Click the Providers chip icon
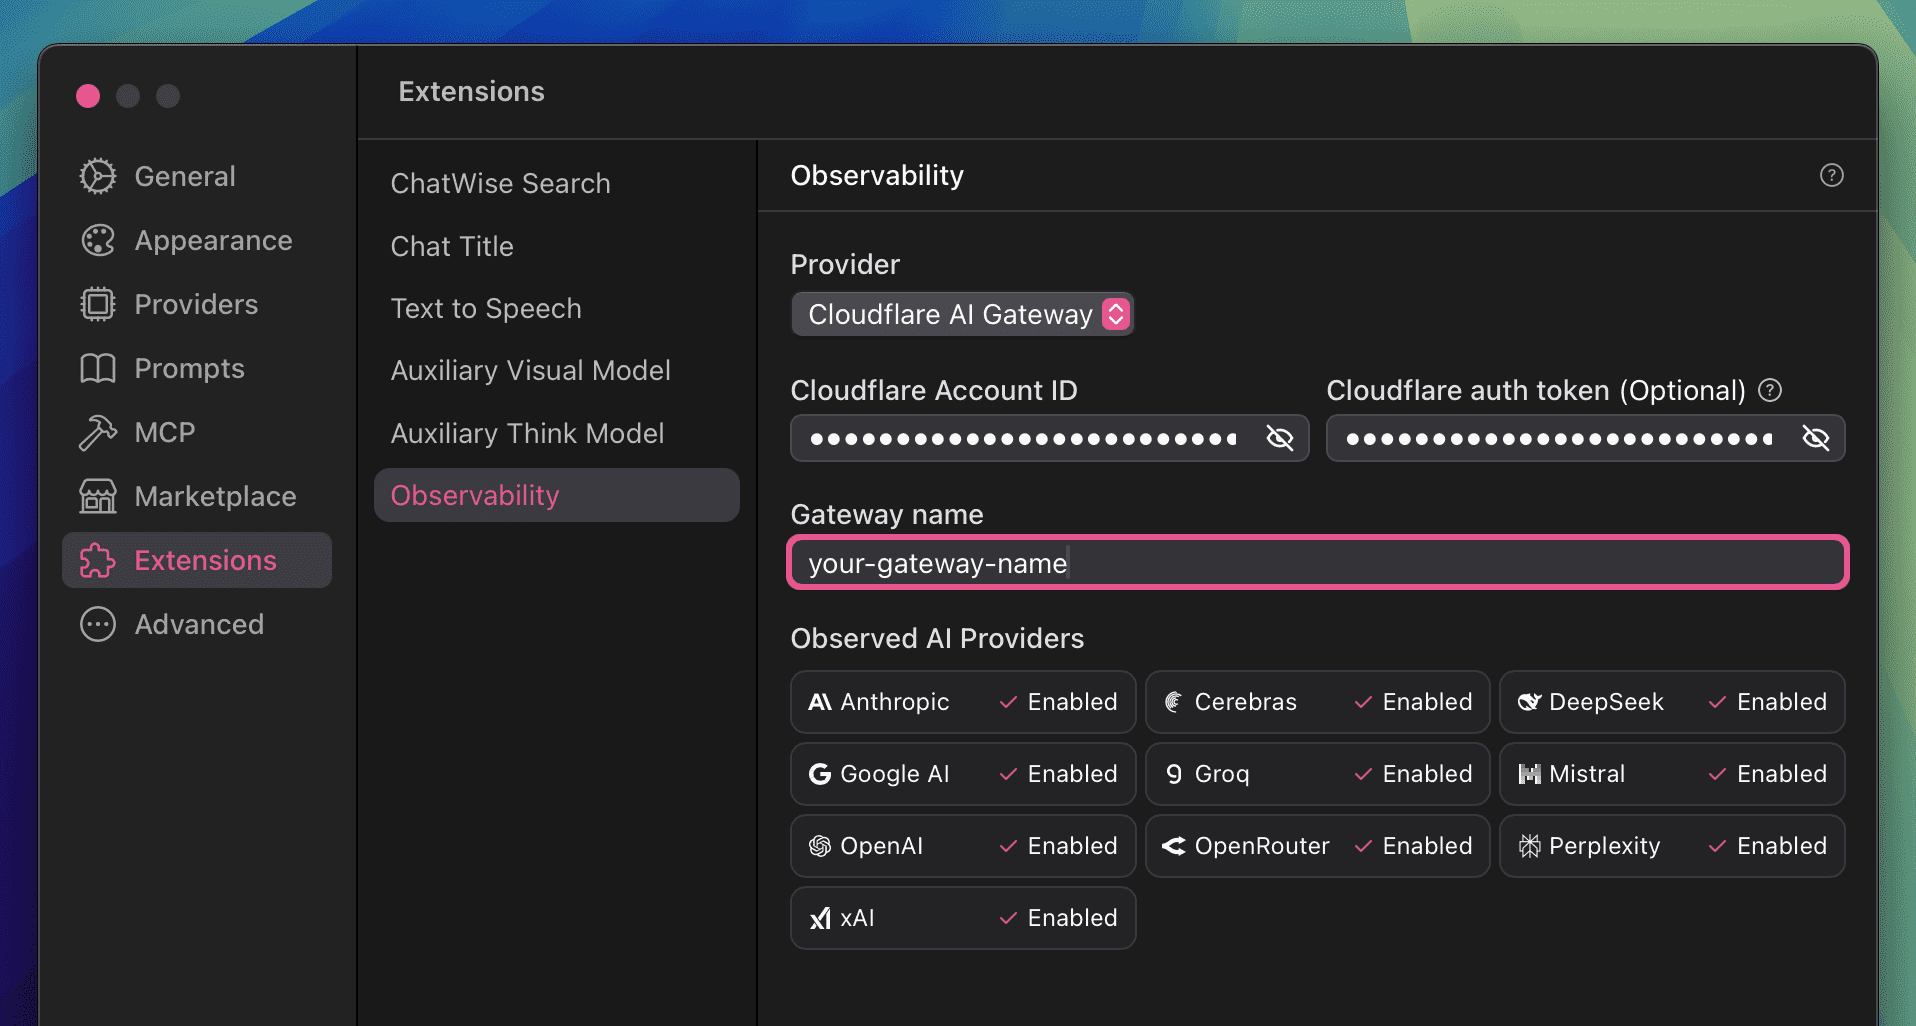The height and width of the screenshot is (1026, 1916). (98, 304)
